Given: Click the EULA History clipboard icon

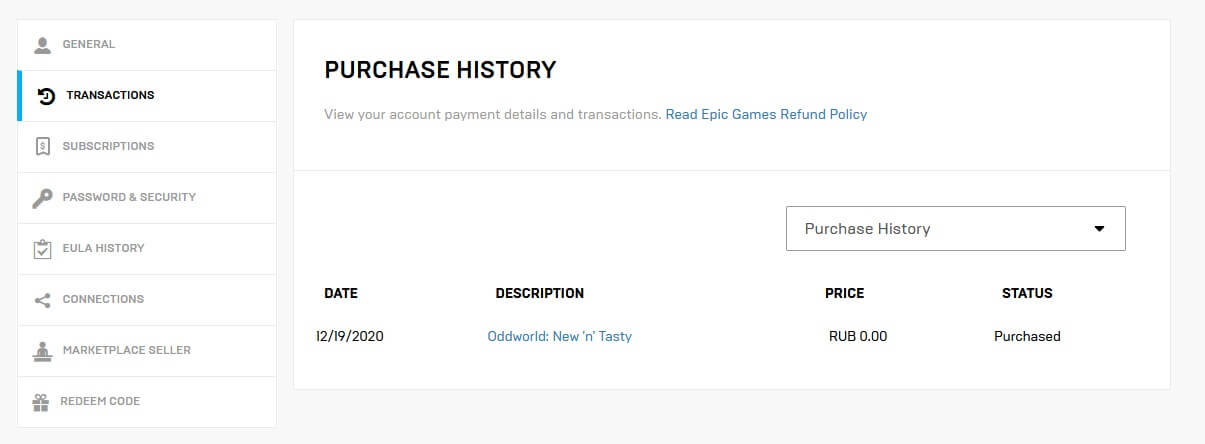Looking at the screenshot, I should point(42,249).
